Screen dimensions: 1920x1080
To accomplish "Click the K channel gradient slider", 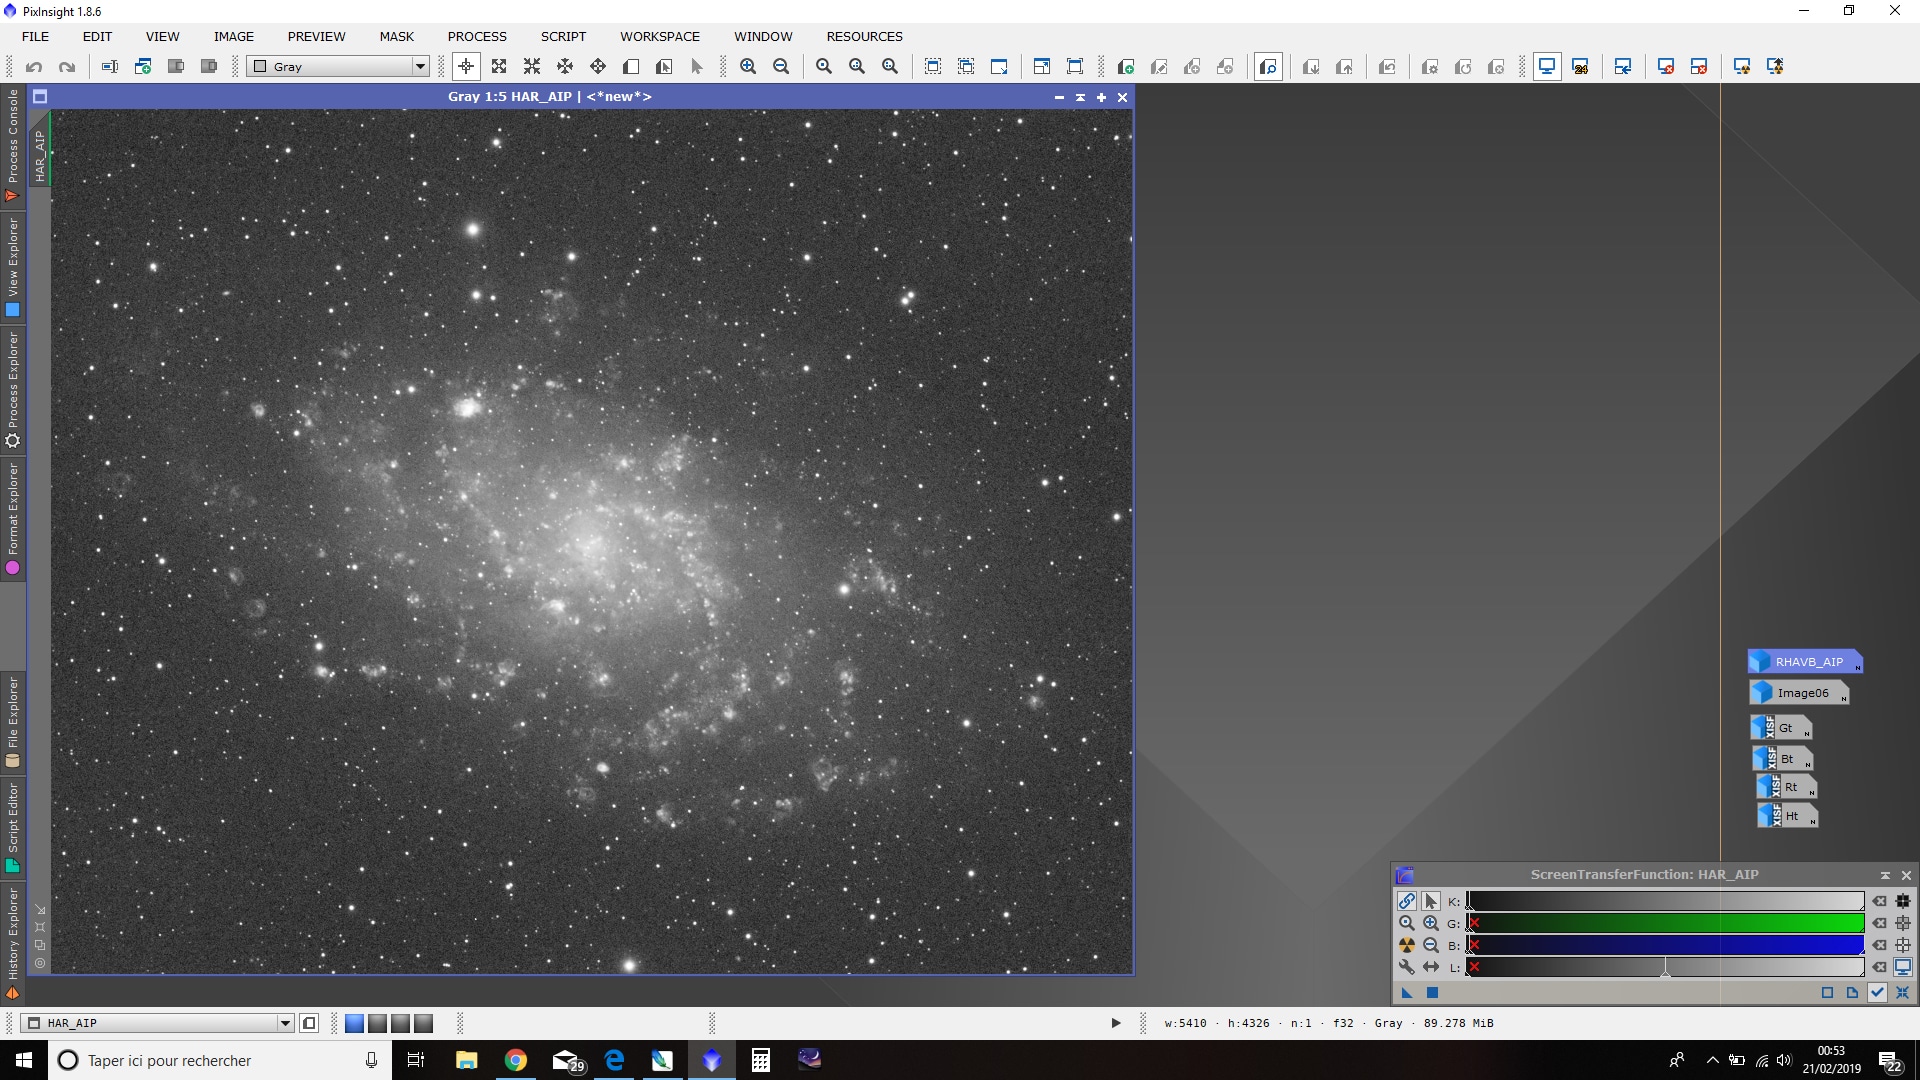I will click(1665, 901).
